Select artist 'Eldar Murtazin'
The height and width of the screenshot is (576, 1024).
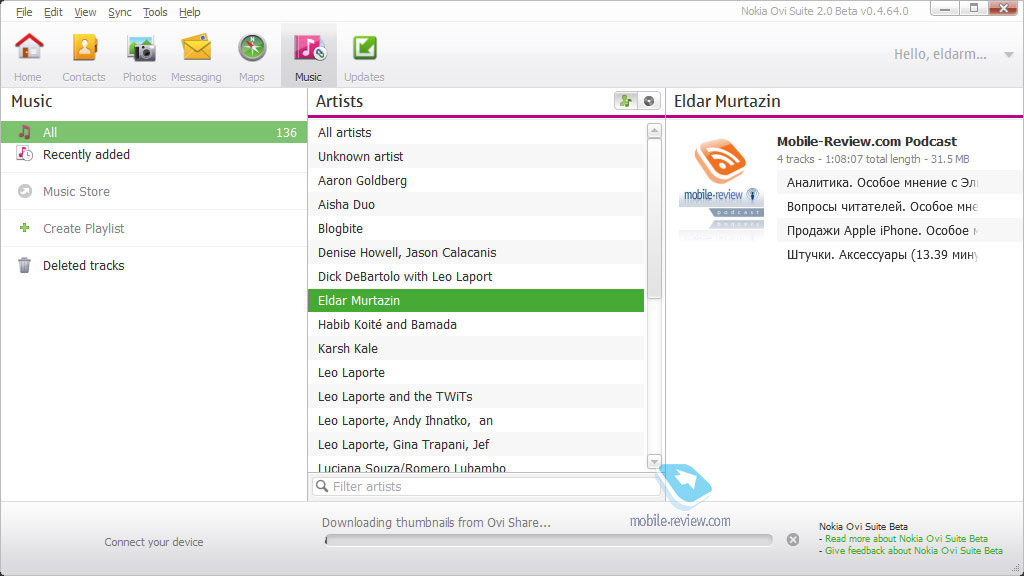(476, 300)
